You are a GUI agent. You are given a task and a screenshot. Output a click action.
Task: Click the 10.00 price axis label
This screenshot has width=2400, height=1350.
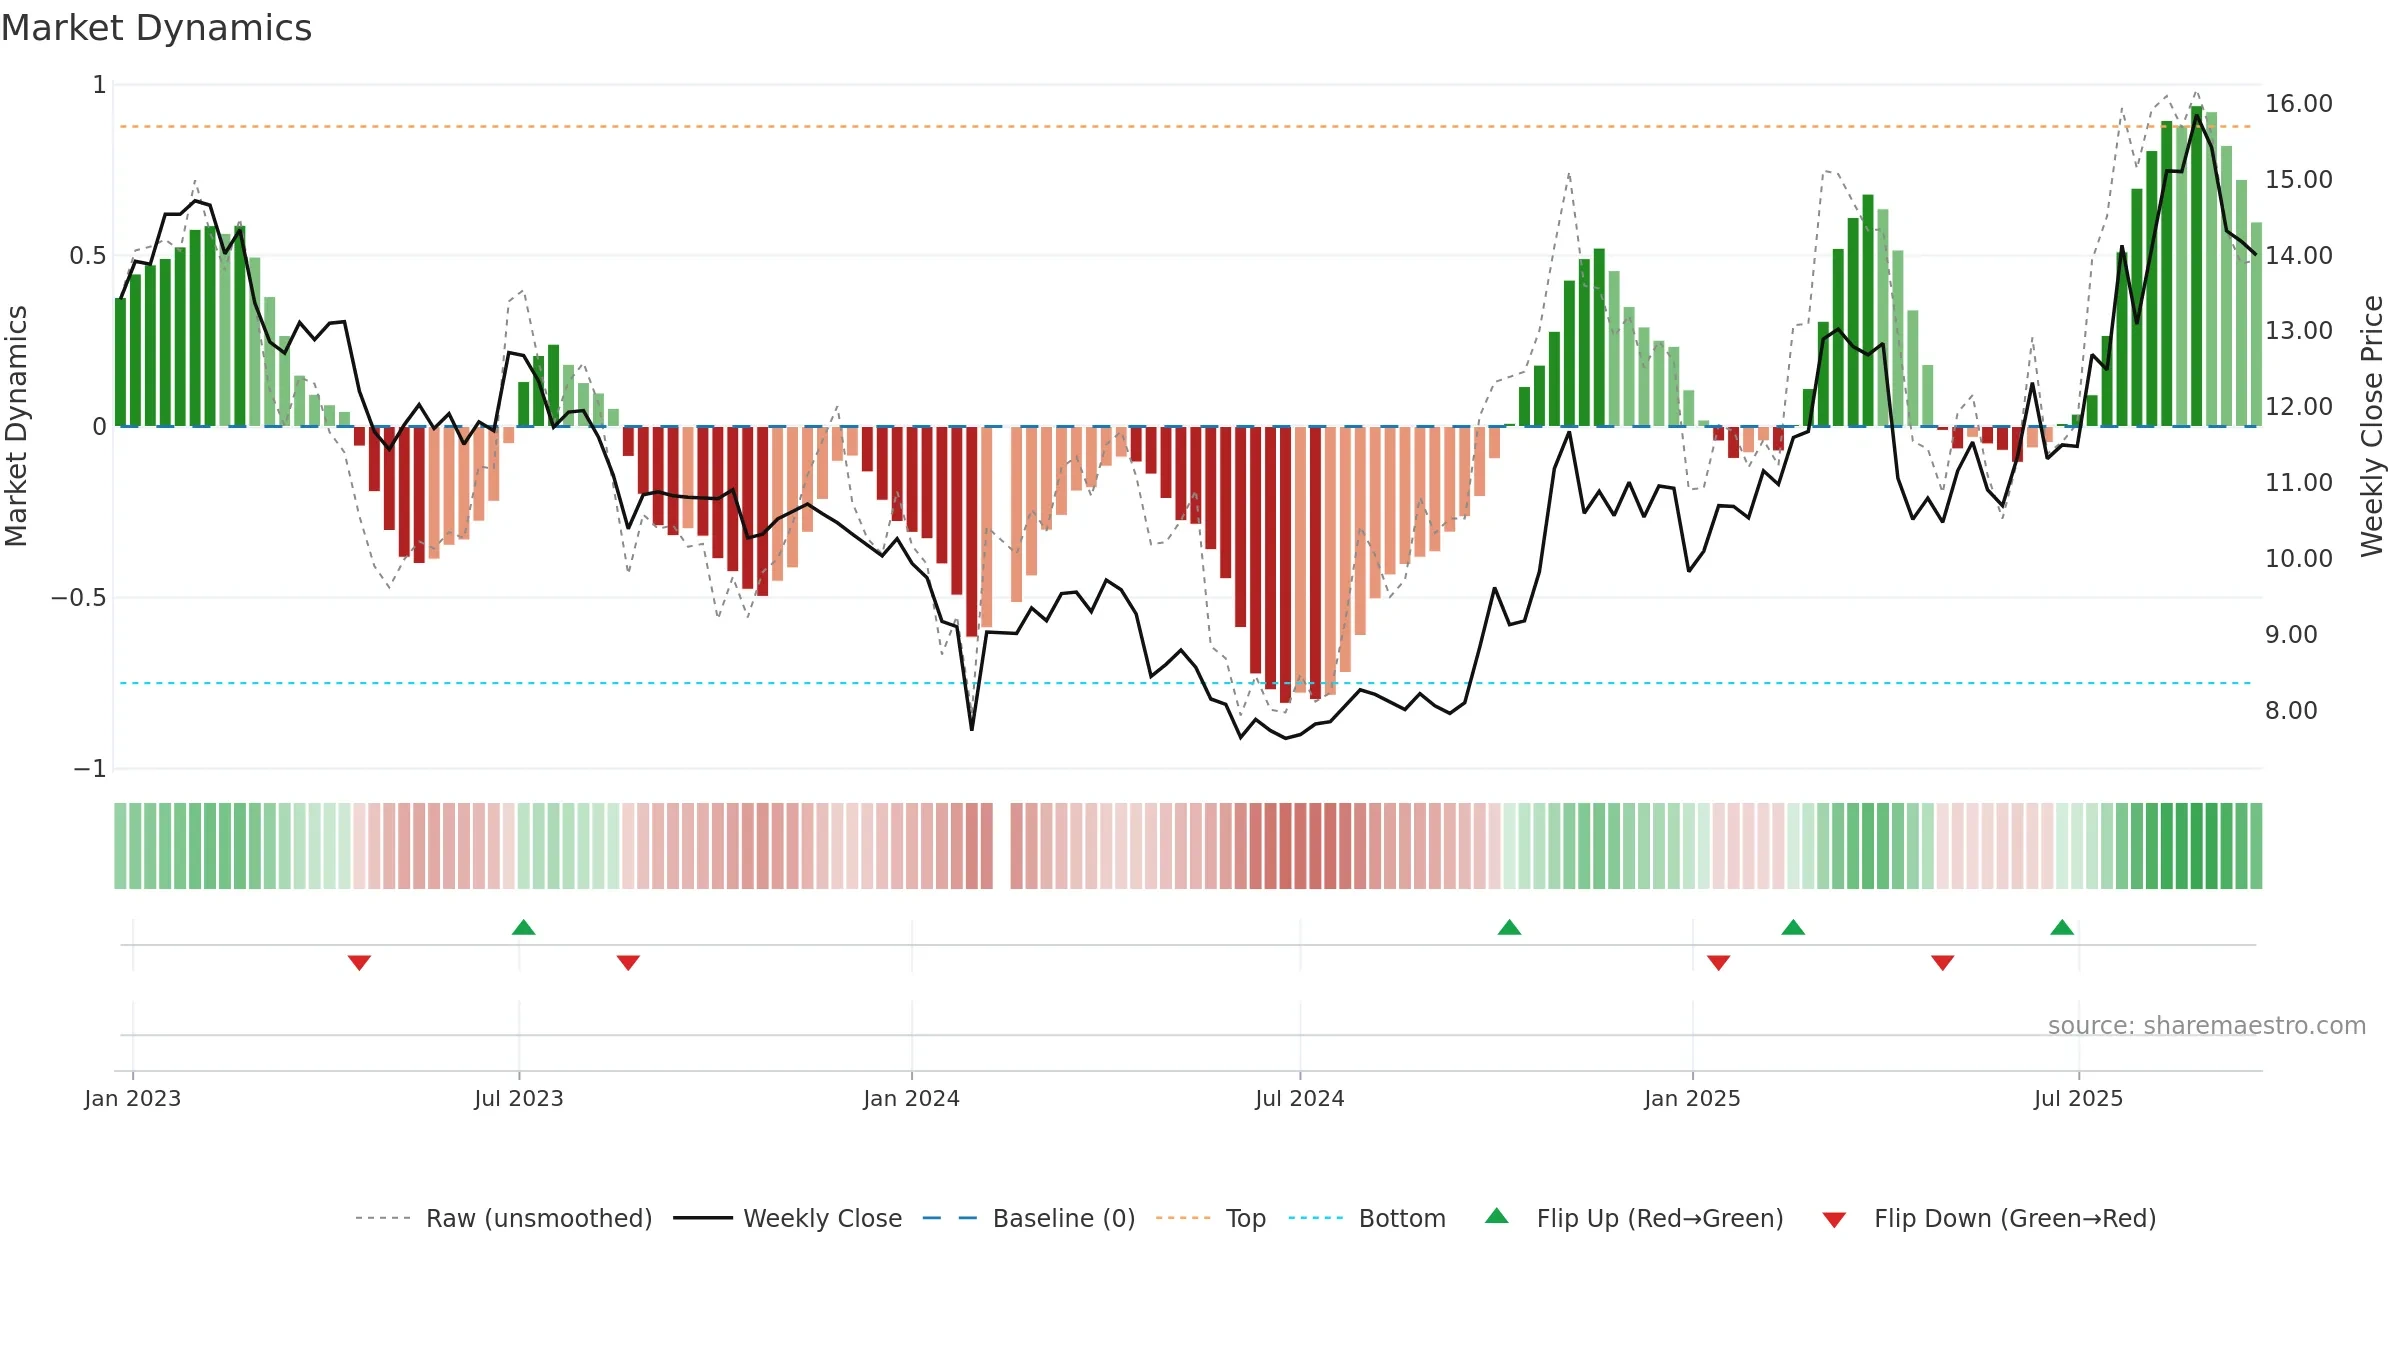point(2299,558)
